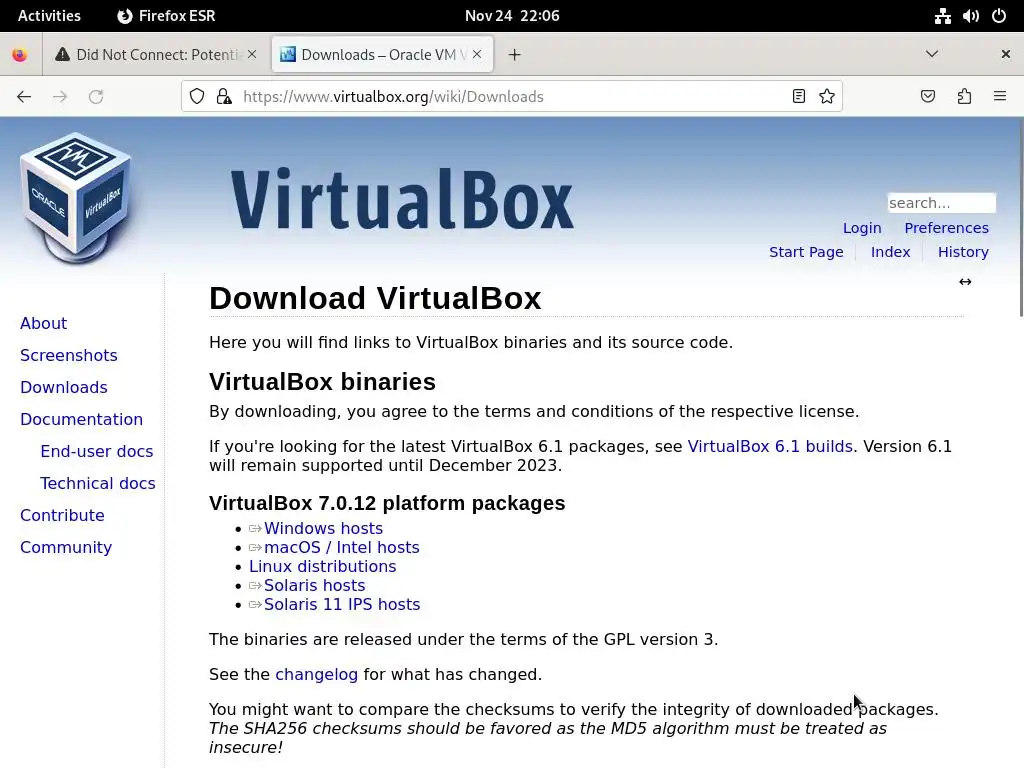Click the Firefox View pinned icon
Screen dimensions: 1024x768
[20, 55]
